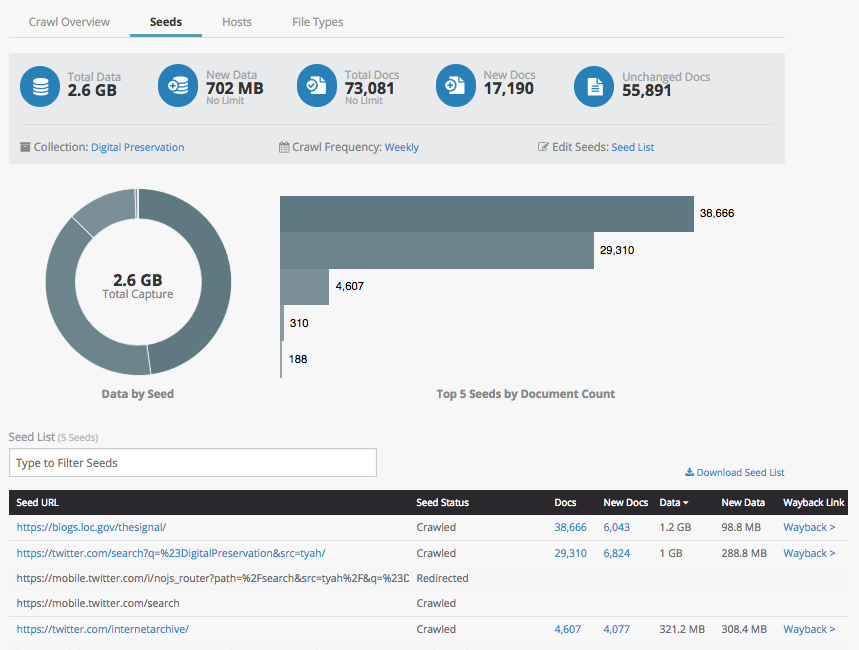
Task: Click the 38,666 top bar in chart
Action: click(x=486, y=213)
